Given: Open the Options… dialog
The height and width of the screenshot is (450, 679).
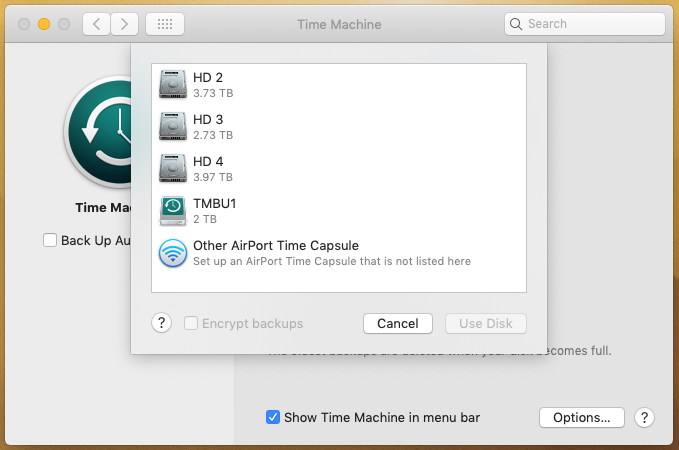Looking at the screenshot, I should pyautogui.click(x=582, y=418).
